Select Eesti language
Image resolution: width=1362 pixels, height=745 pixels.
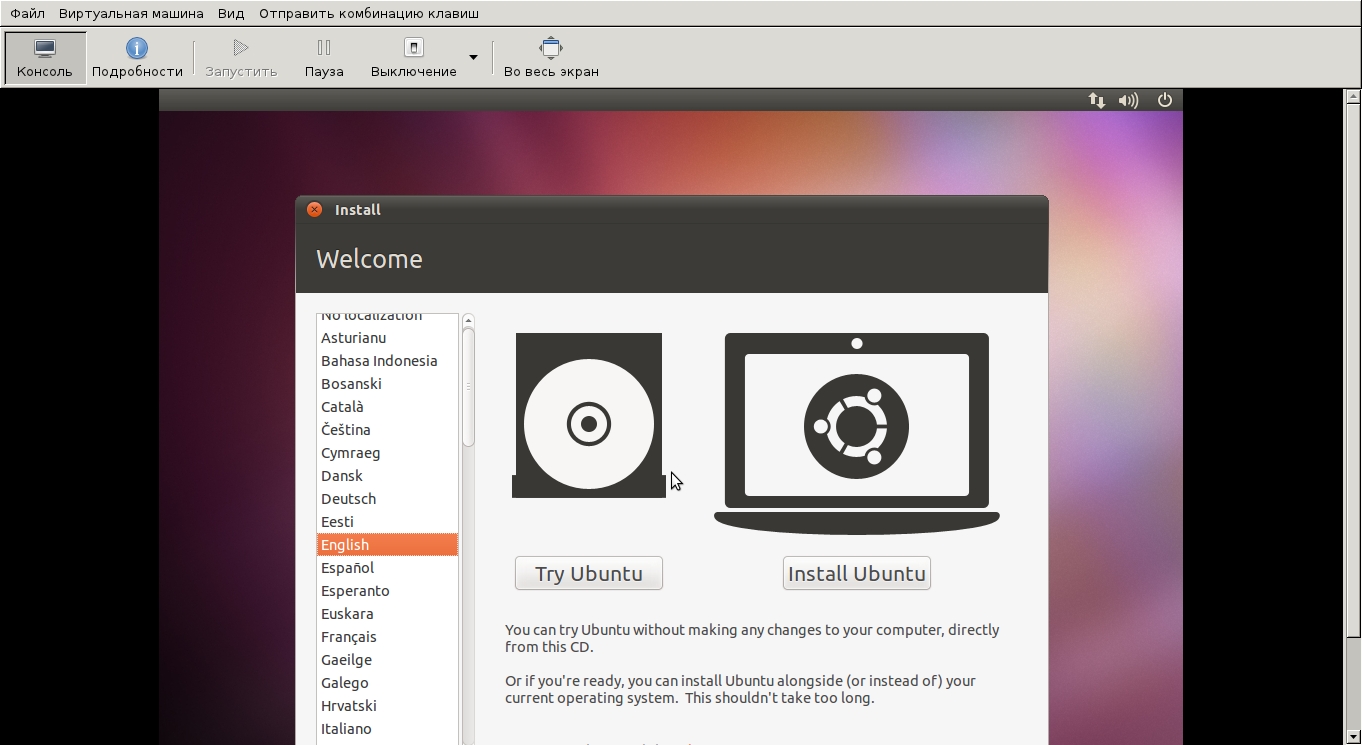[x=387, y=522]
